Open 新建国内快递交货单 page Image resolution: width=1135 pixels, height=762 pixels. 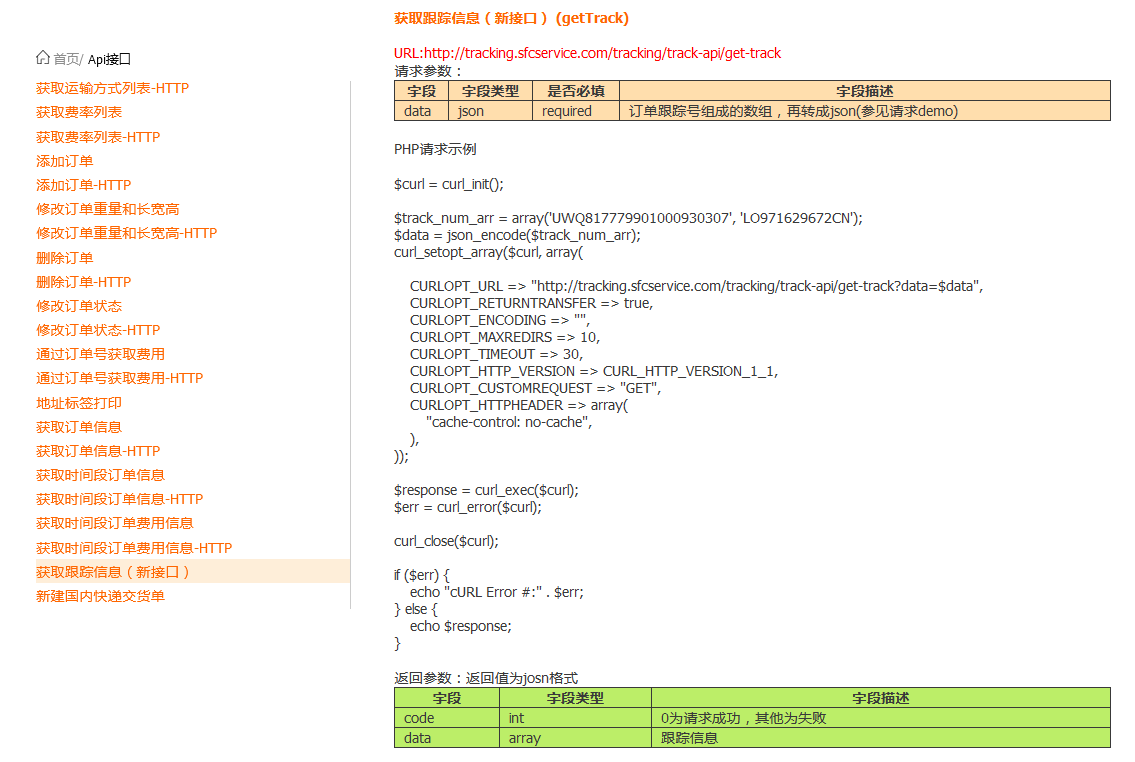pos(100,596)
